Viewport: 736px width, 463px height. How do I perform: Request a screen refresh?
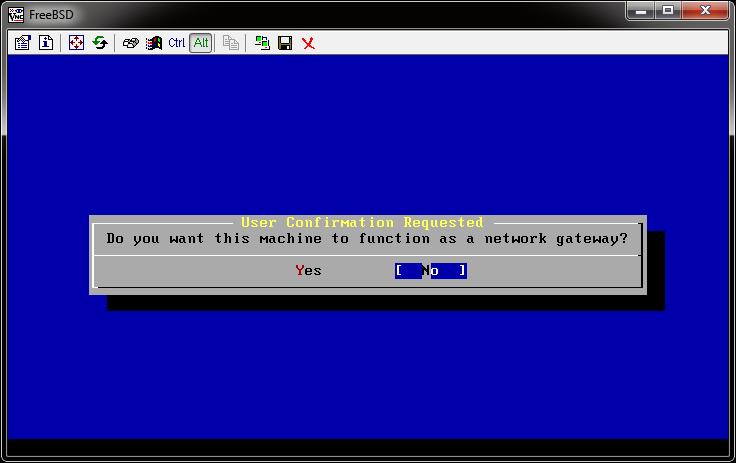coord(100,43)
